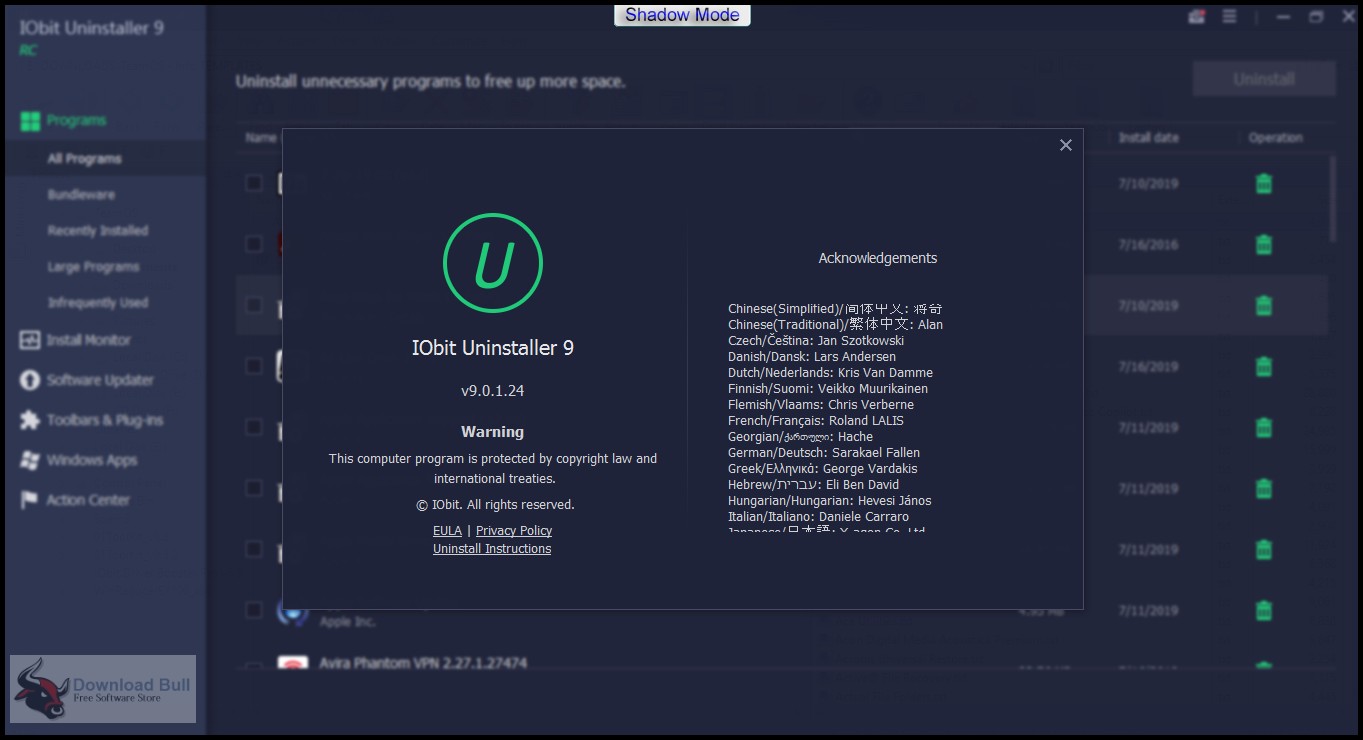Viewport: 1363px width, 740px height.
Task: Click the 'Uninstall unnecessary programs' header text
Action: (430, 82)
